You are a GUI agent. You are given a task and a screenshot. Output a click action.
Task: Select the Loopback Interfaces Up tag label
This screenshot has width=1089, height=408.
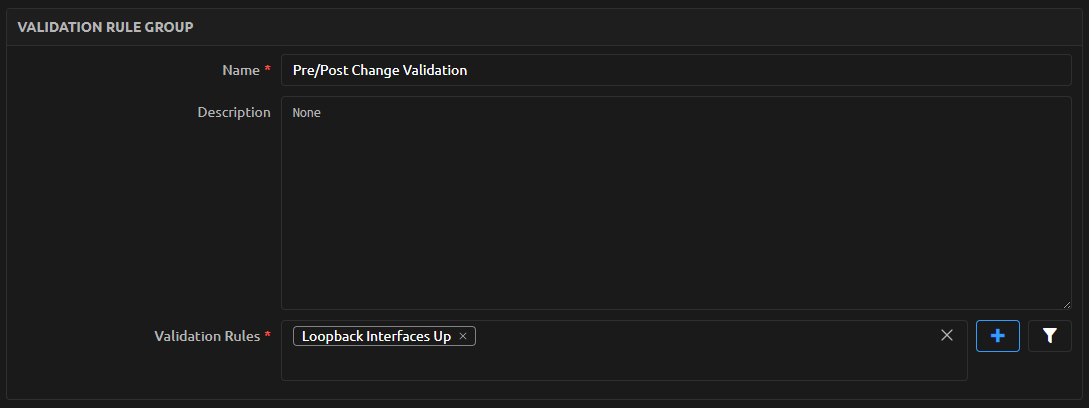point(376,336)
